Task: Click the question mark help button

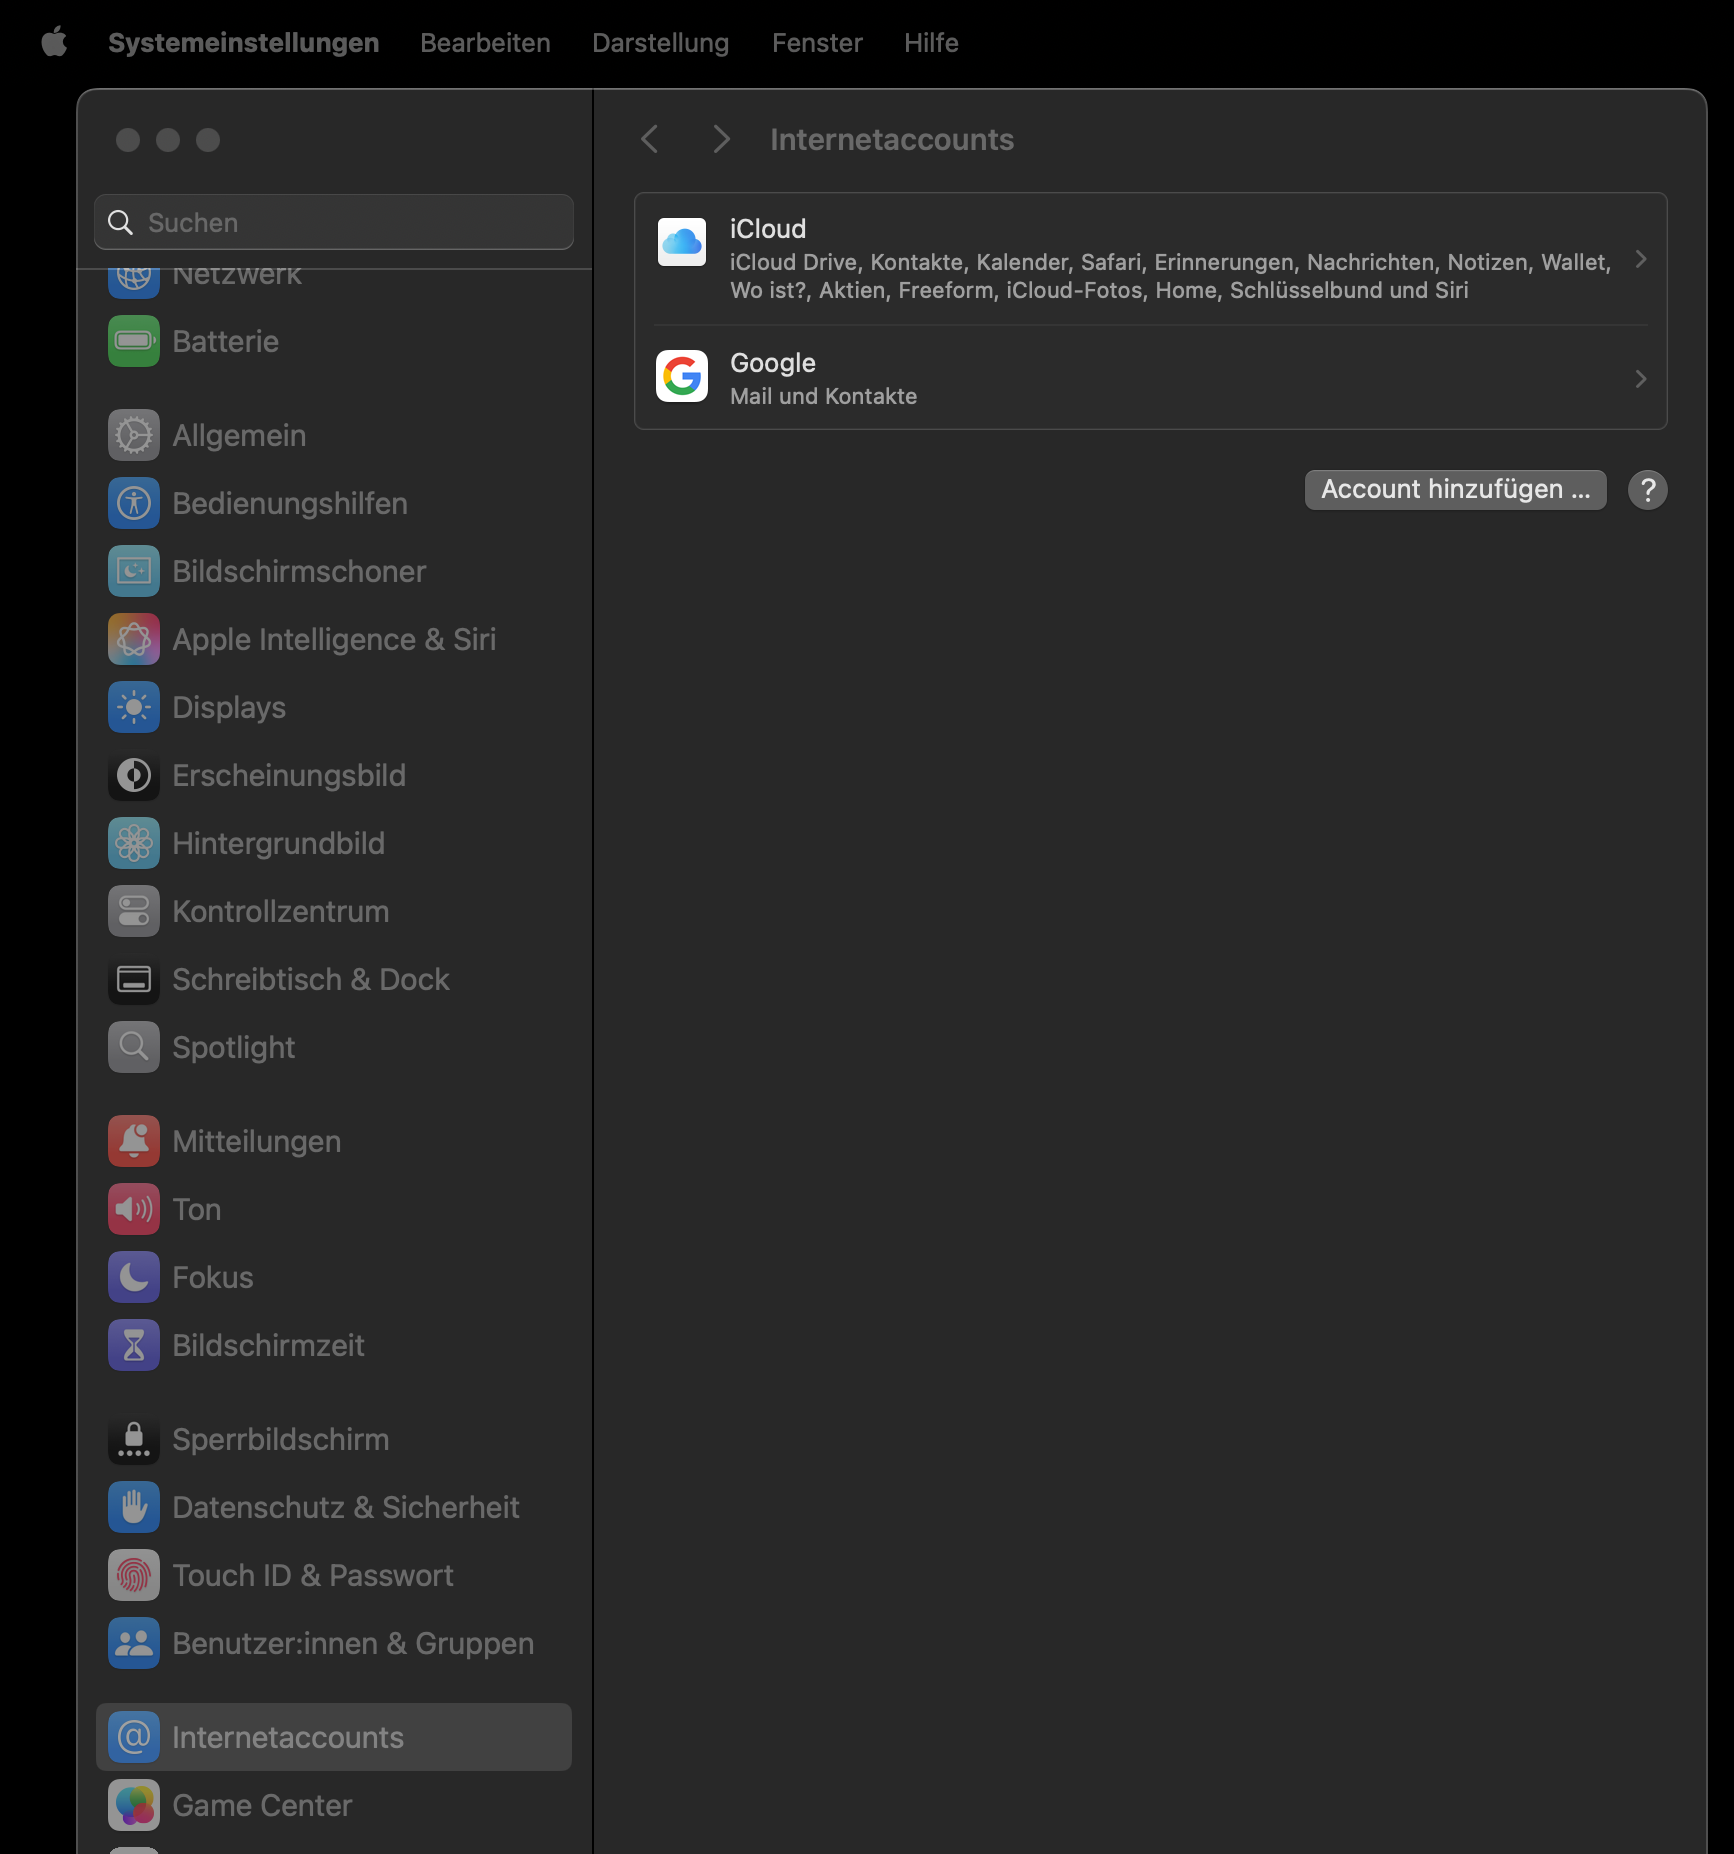Action: coord(1647,490)
